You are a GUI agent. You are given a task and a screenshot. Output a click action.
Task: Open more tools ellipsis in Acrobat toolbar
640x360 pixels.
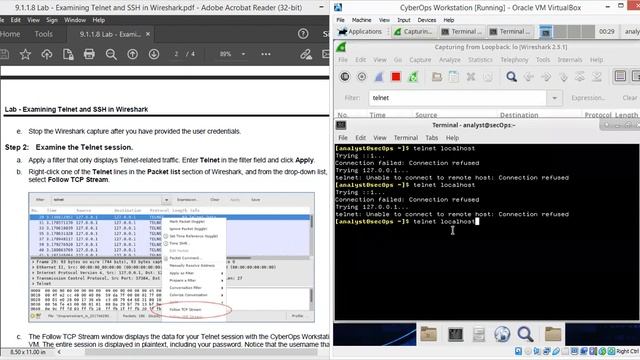[266, 54]
